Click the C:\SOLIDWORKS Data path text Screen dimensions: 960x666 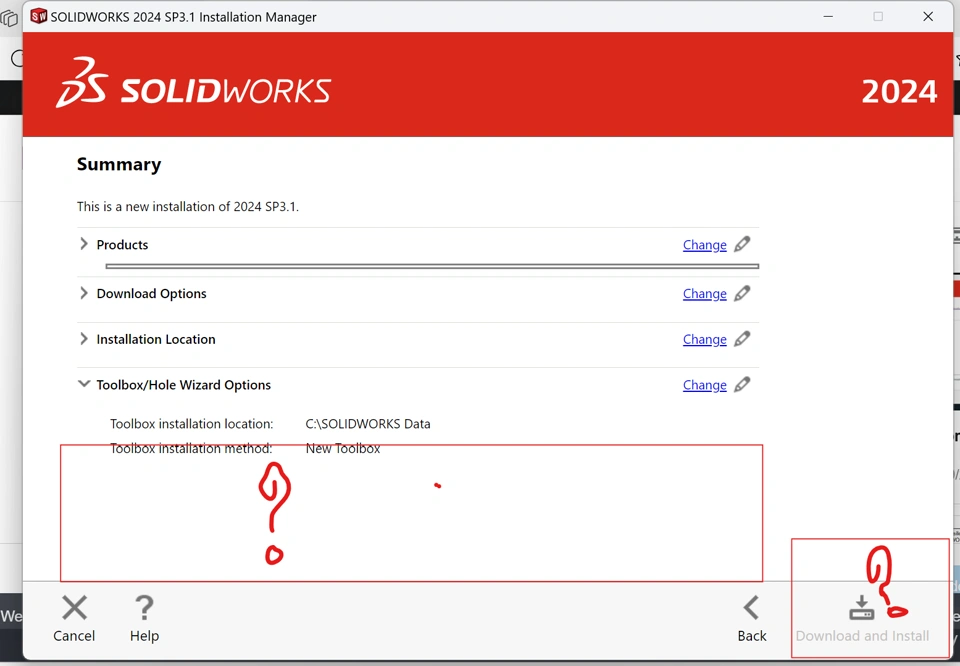click(x=368, y=424)
